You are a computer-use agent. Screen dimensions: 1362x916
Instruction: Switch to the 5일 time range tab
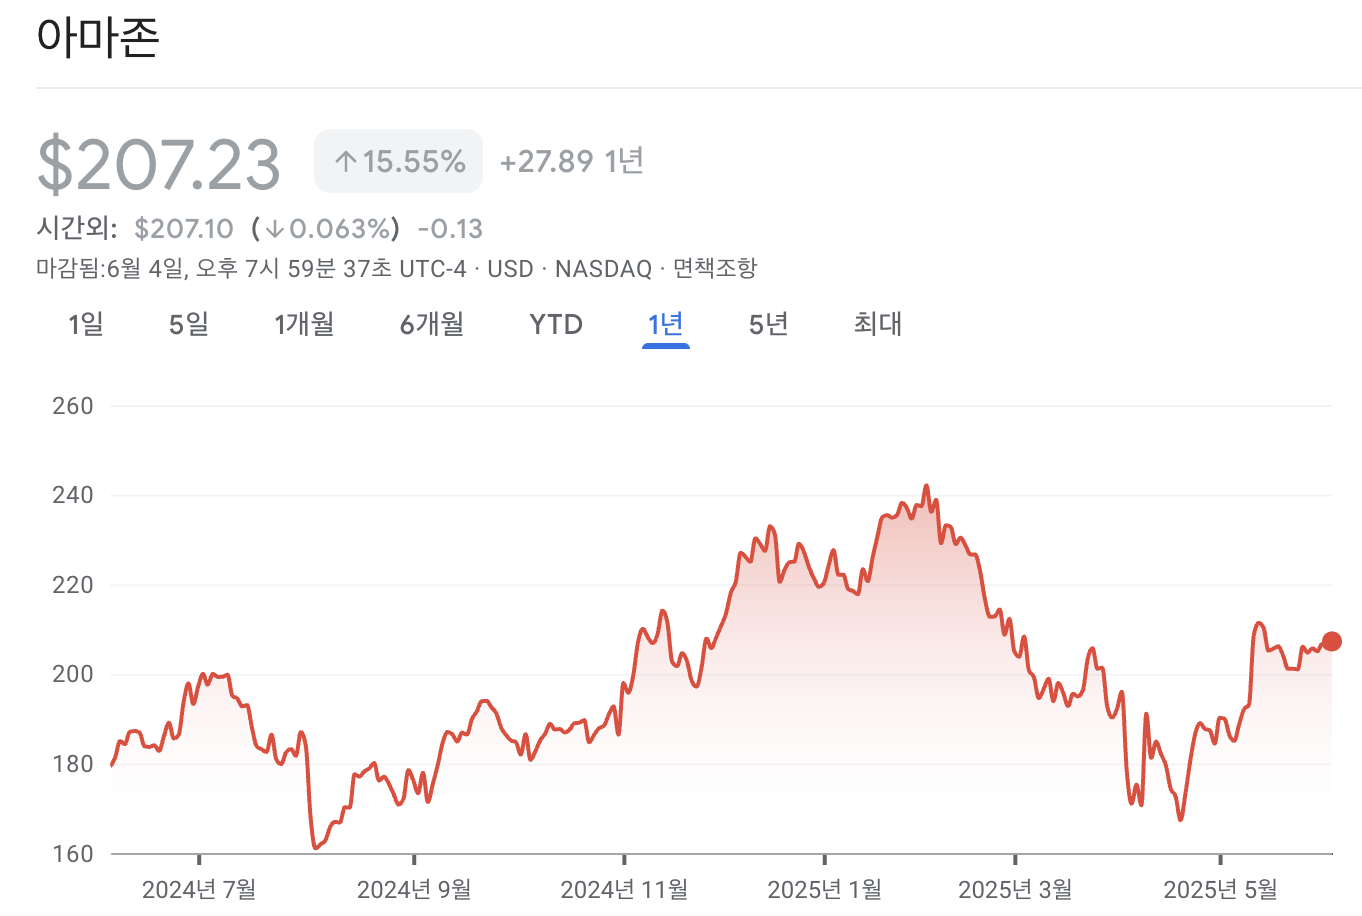tap(187, 324)
